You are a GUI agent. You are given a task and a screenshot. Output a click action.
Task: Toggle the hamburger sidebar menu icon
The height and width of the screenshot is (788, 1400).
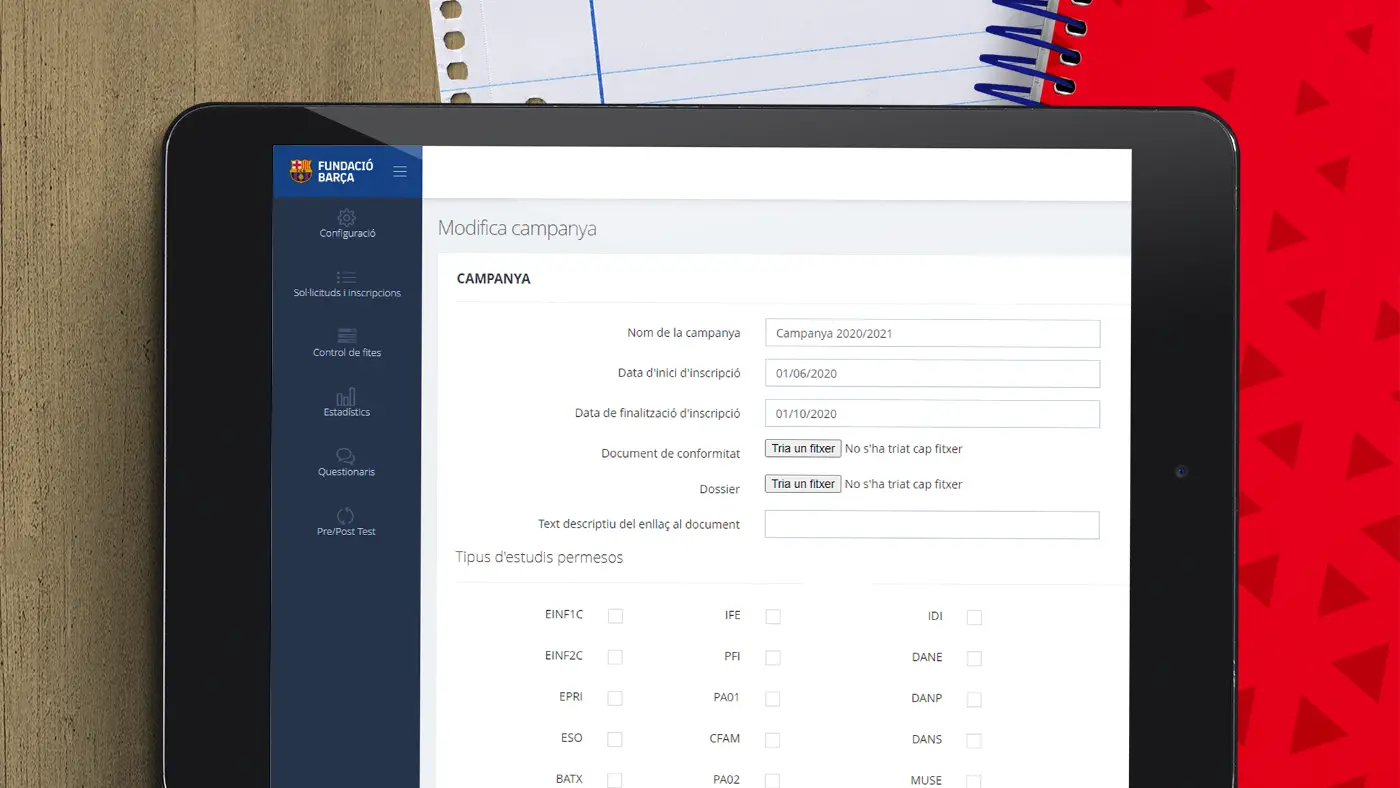(x=400, y=172)
